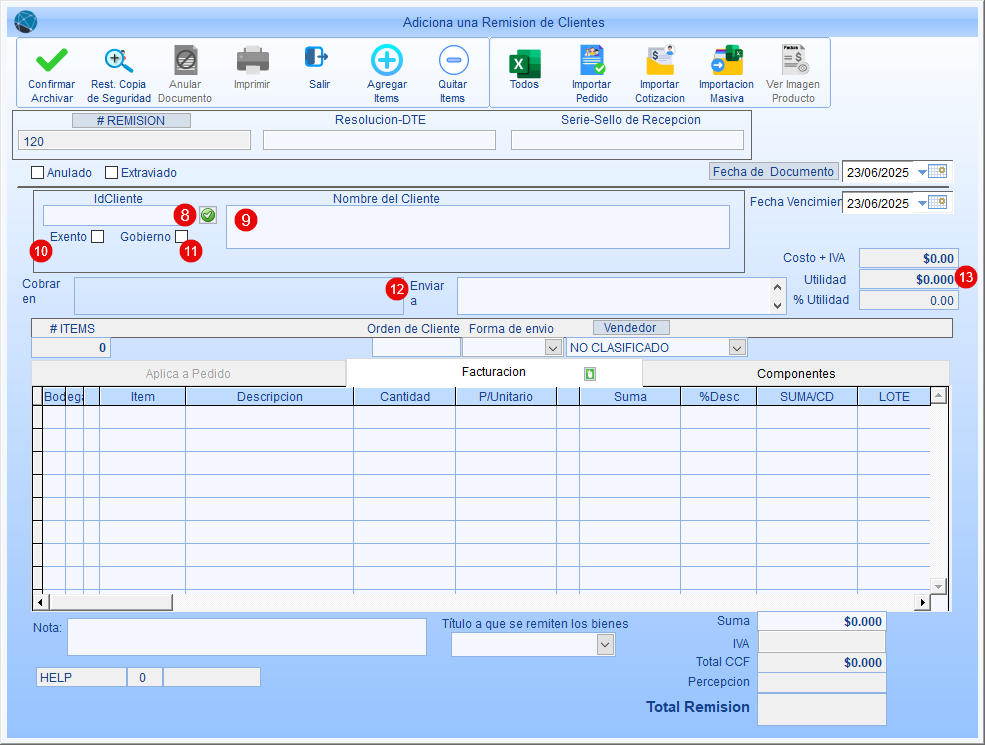Click the Confirmar Archivar green checkmark icon

click(x=51, y=60)
